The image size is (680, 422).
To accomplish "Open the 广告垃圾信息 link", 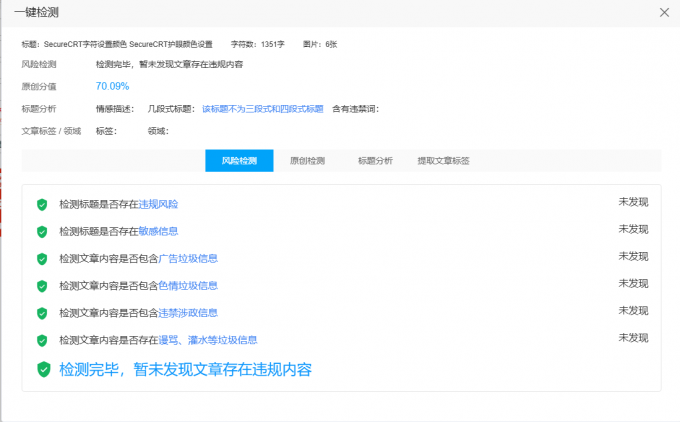I will [x=188, y=258].
